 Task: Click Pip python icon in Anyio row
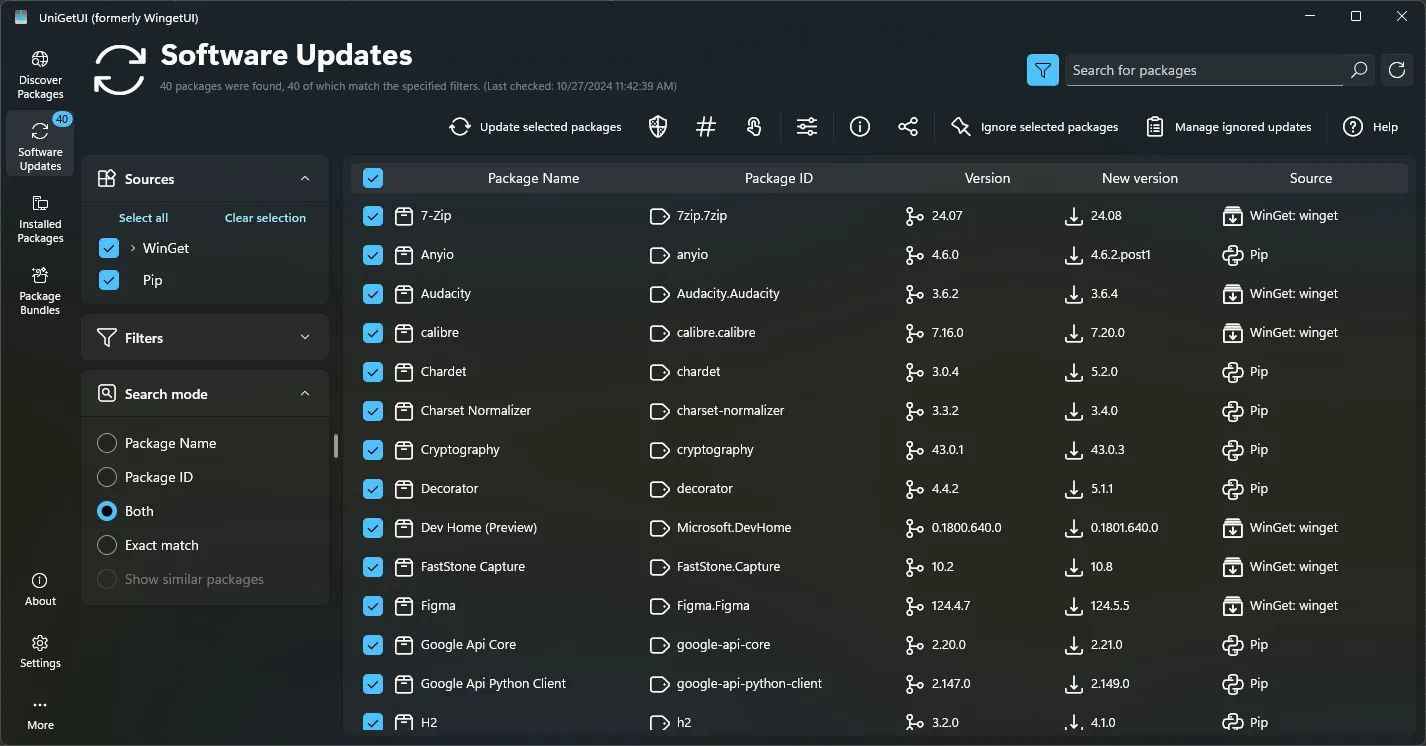1233,255
